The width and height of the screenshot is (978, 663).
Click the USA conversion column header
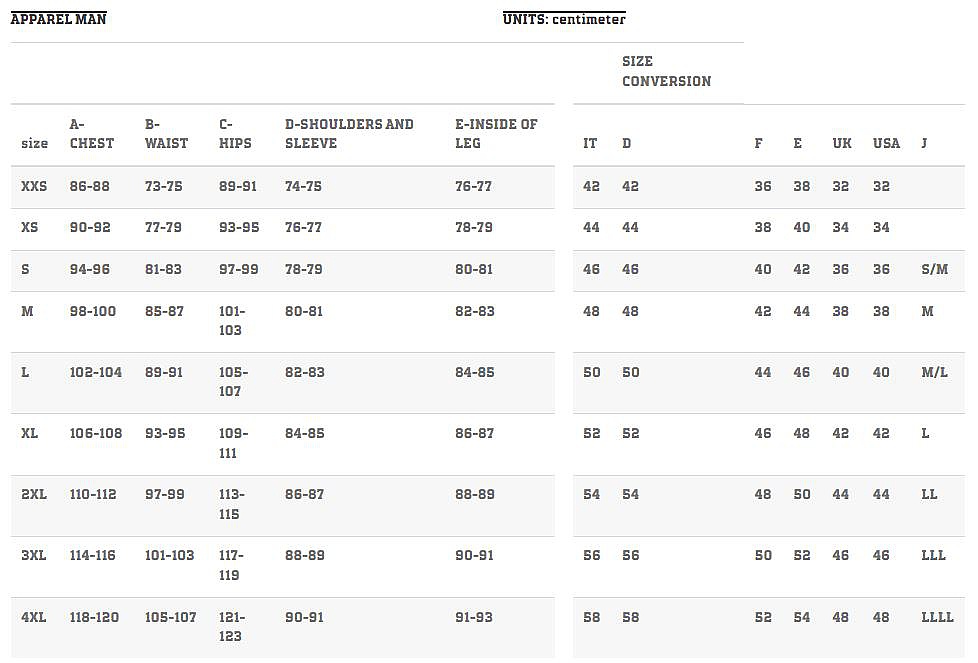click(886, 143)
